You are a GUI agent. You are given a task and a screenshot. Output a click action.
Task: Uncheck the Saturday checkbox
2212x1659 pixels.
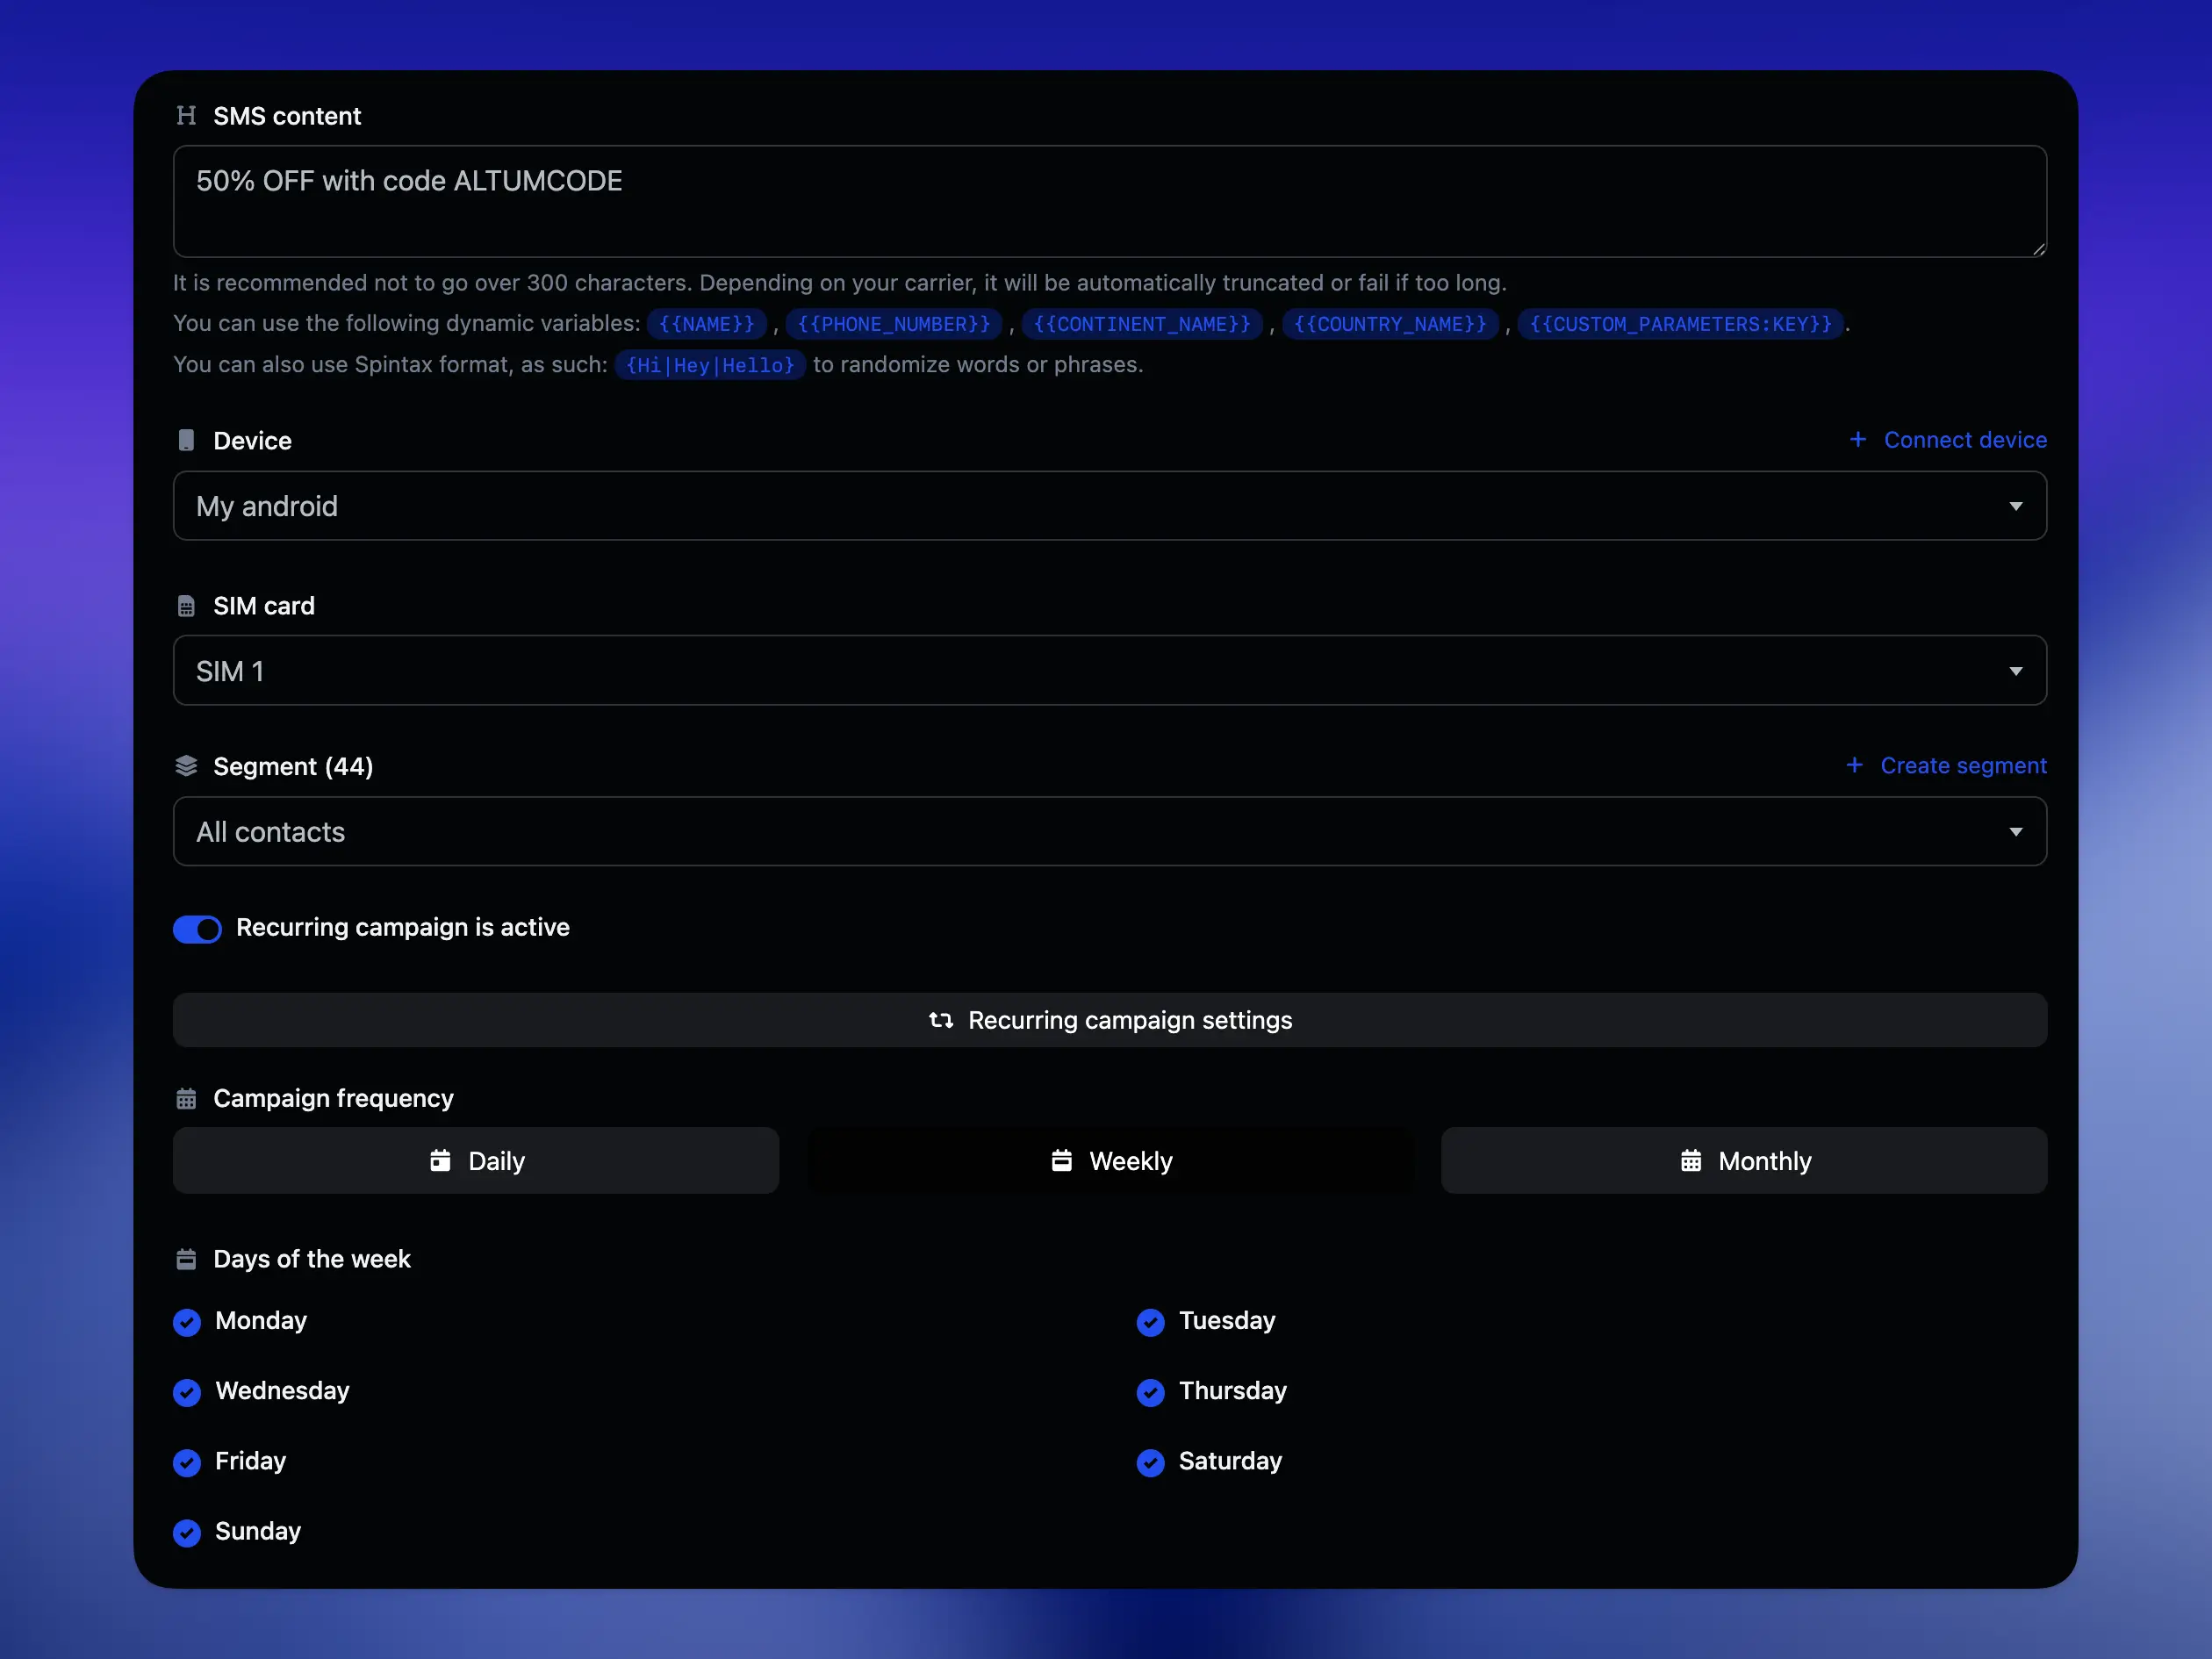click(1151, 1463)
